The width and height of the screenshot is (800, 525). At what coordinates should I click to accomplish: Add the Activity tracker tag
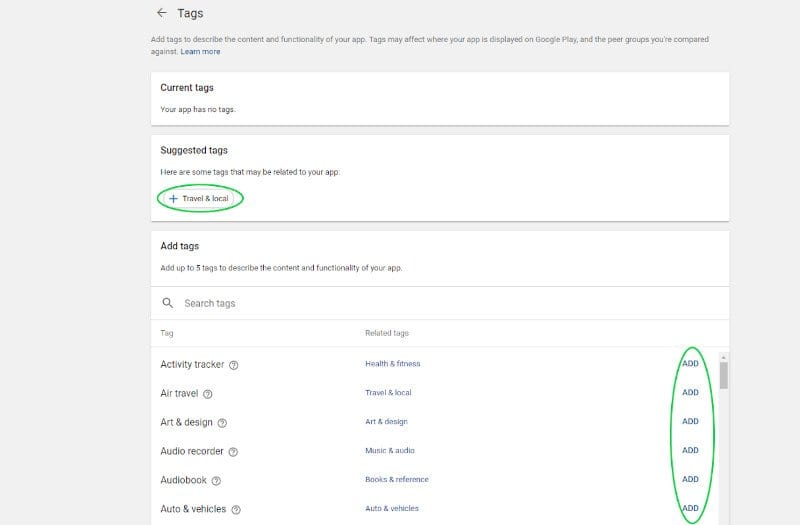pyautogui.click(x=690, y=364)
